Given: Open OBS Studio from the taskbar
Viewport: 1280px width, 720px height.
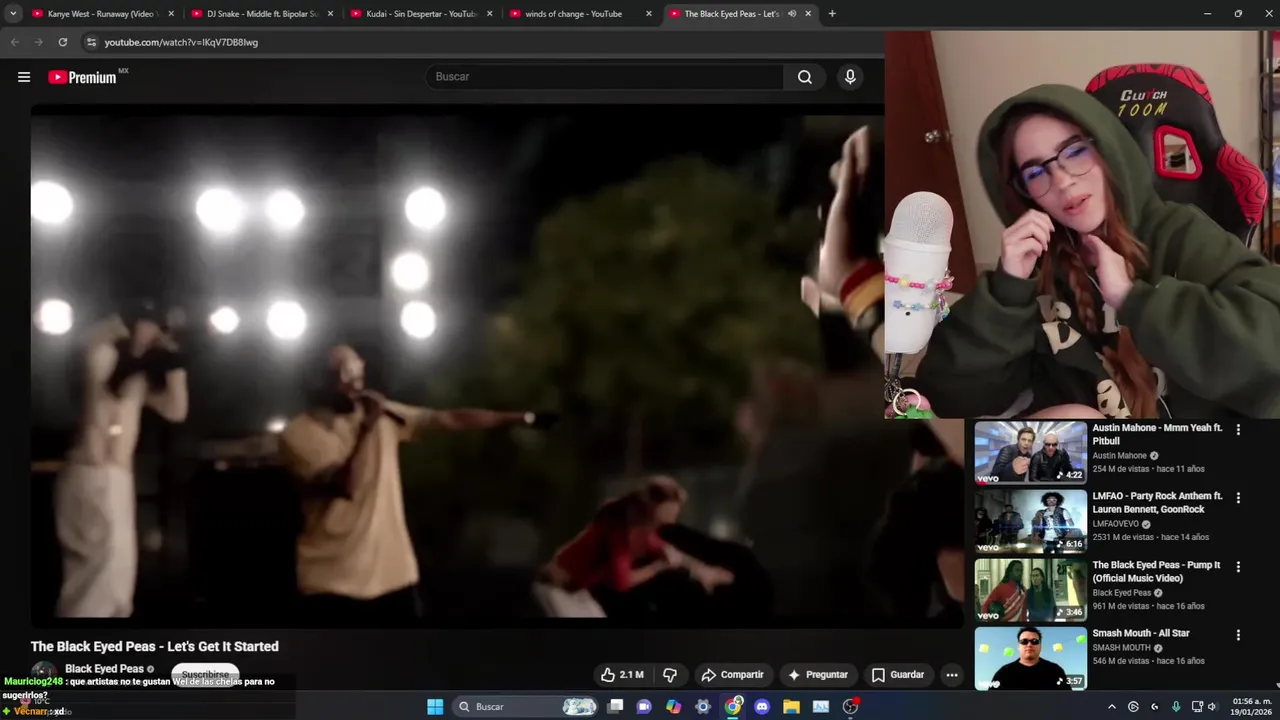Looking at the screenshot, I should (x=851, y=707).
